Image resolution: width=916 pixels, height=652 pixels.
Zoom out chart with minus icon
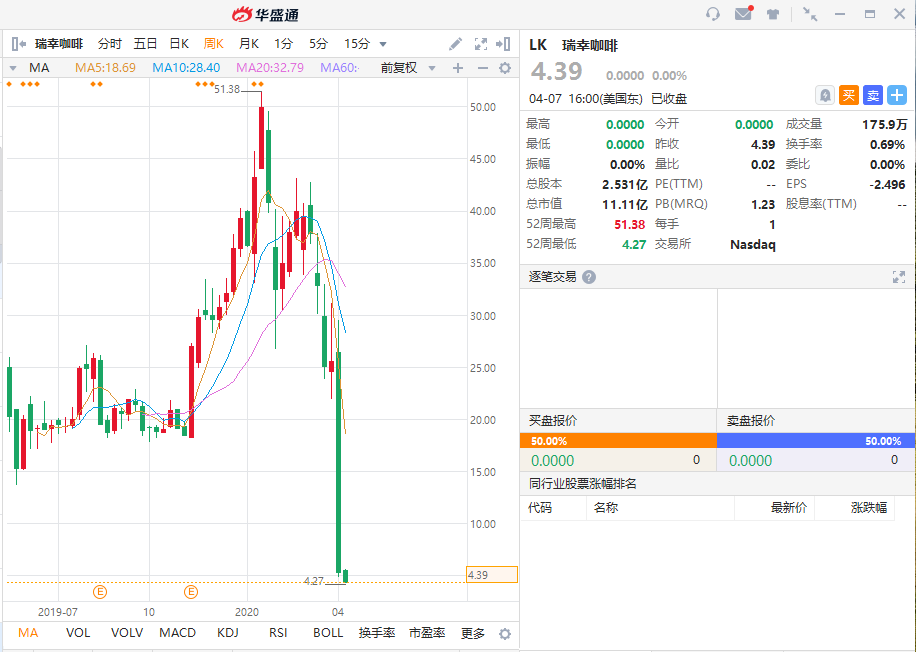point(483,68)
